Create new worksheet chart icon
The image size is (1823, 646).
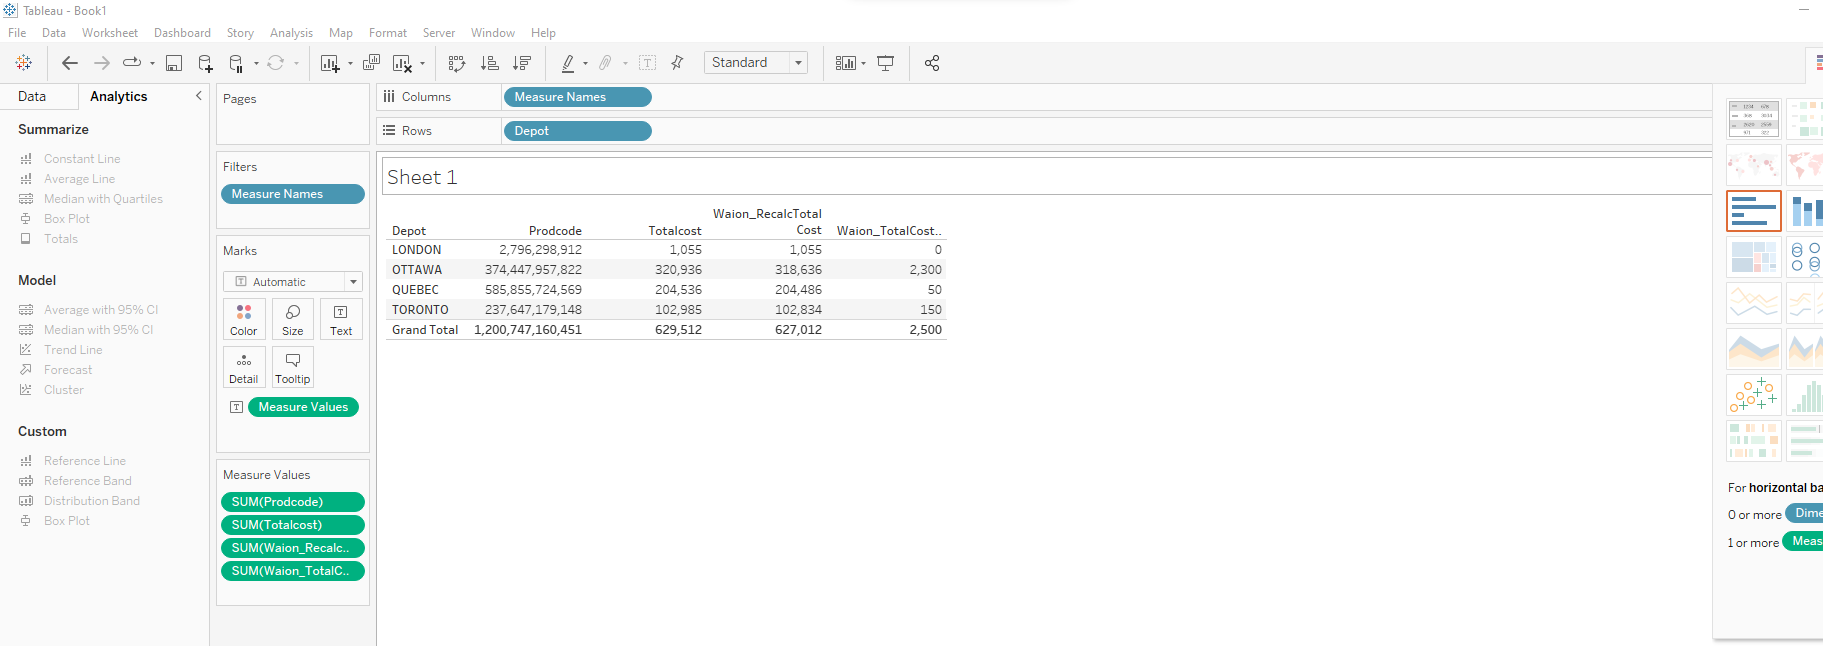click(330, 63)
